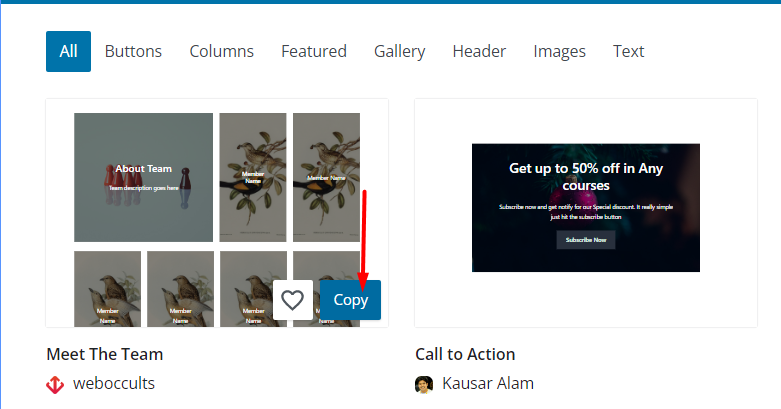Select the Header category
This screenshot has width=781, height=409.
(x=479, y=51)
